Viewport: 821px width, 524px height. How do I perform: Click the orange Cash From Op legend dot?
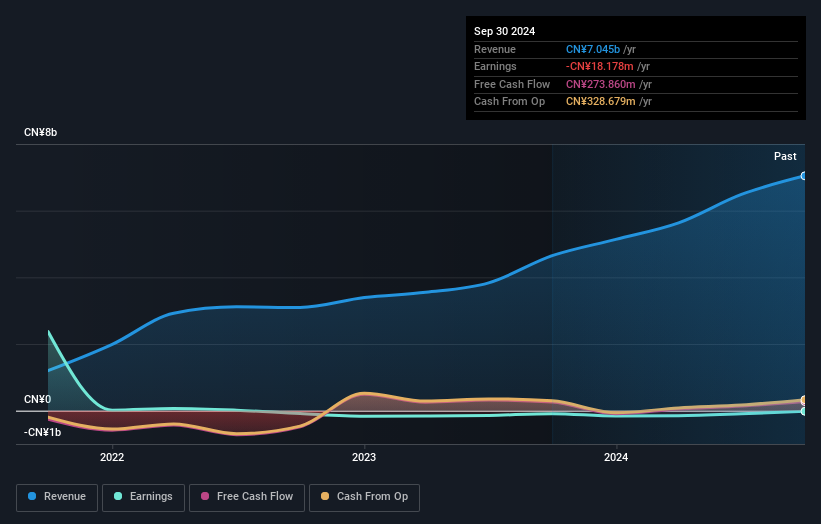[325, 496]
